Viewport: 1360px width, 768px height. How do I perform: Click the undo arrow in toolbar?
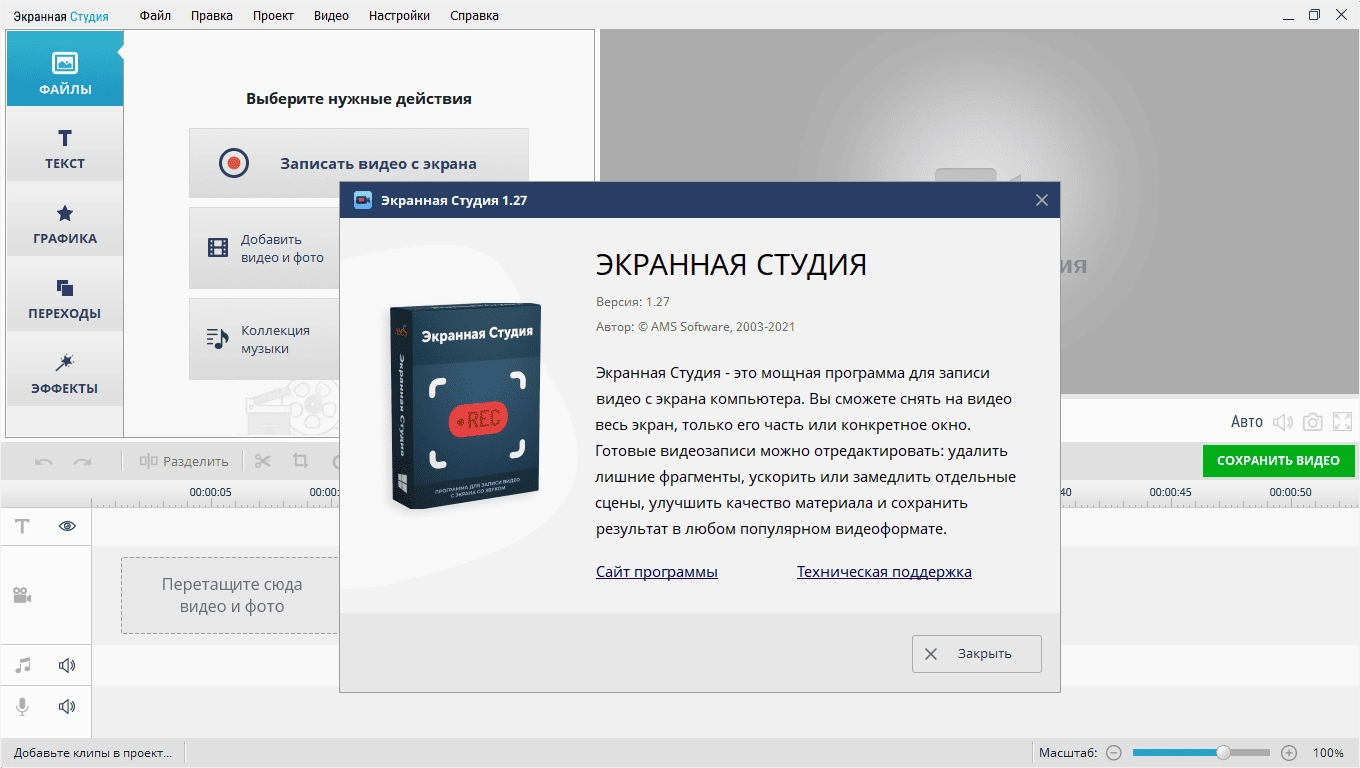pos(44,461)
